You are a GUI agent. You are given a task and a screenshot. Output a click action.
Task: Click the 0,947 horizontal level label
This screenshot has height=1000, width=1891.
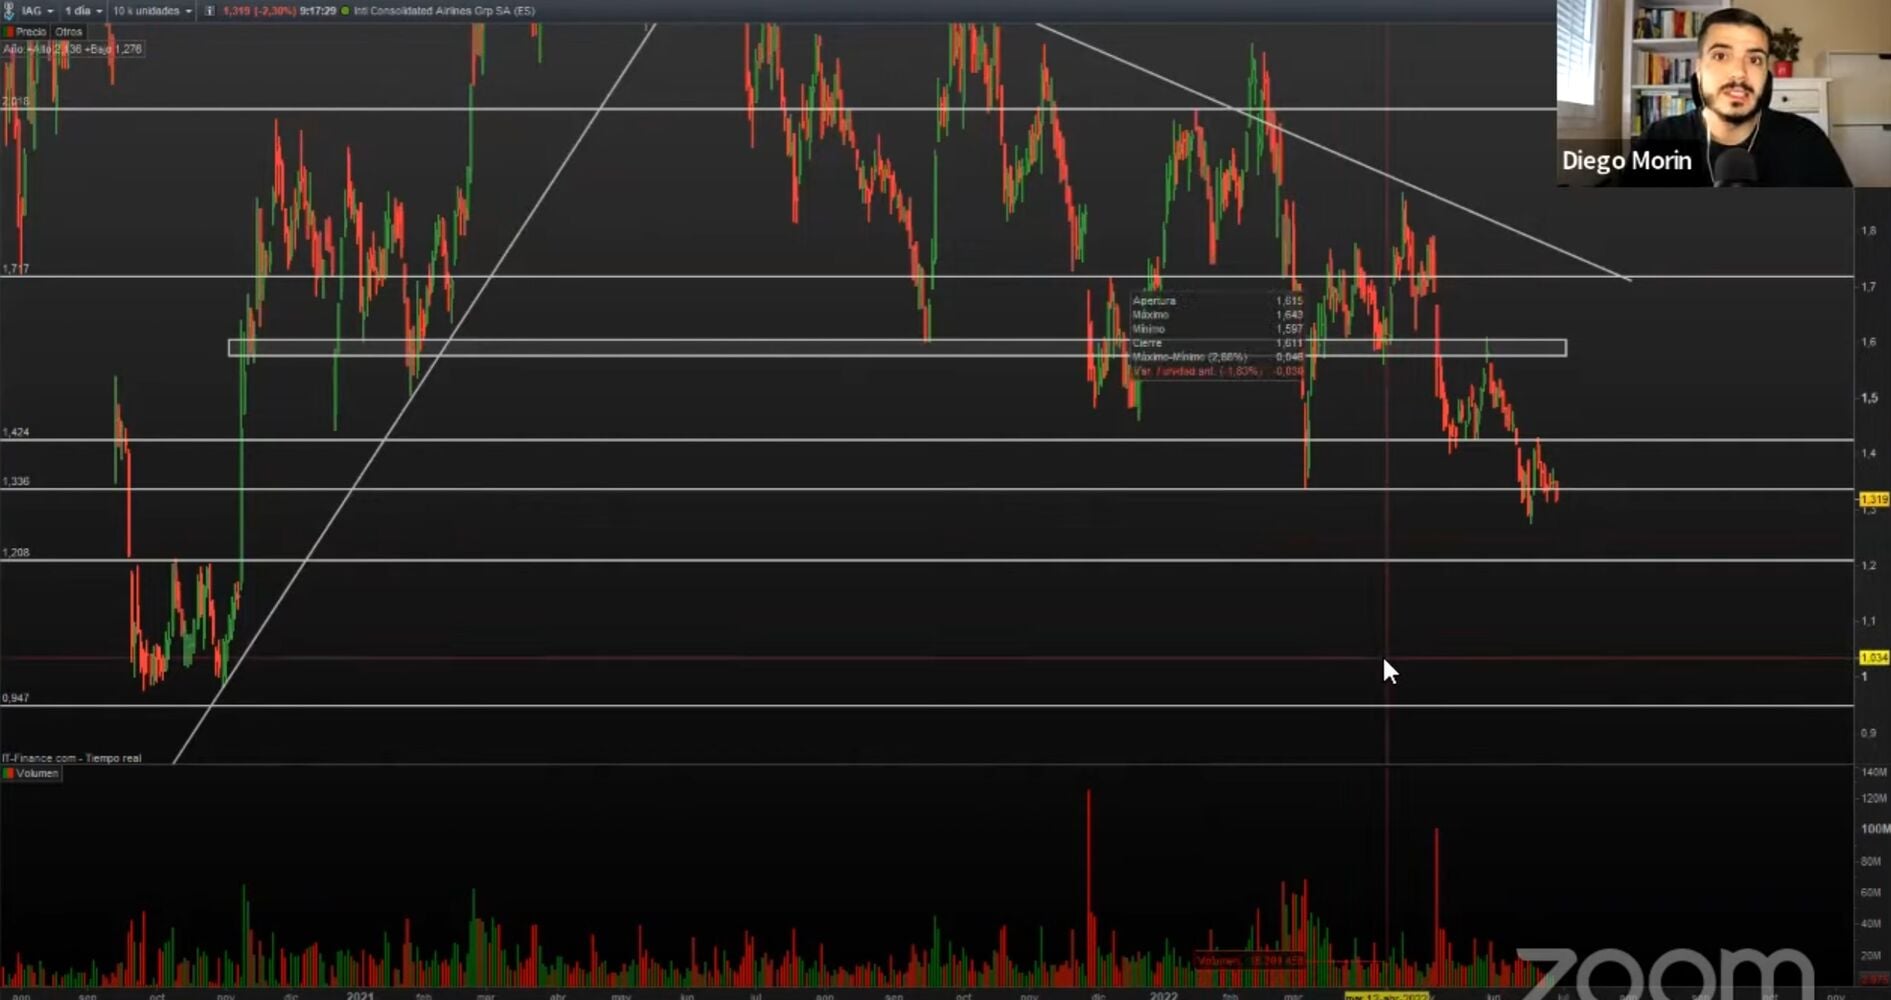[16, 698]
